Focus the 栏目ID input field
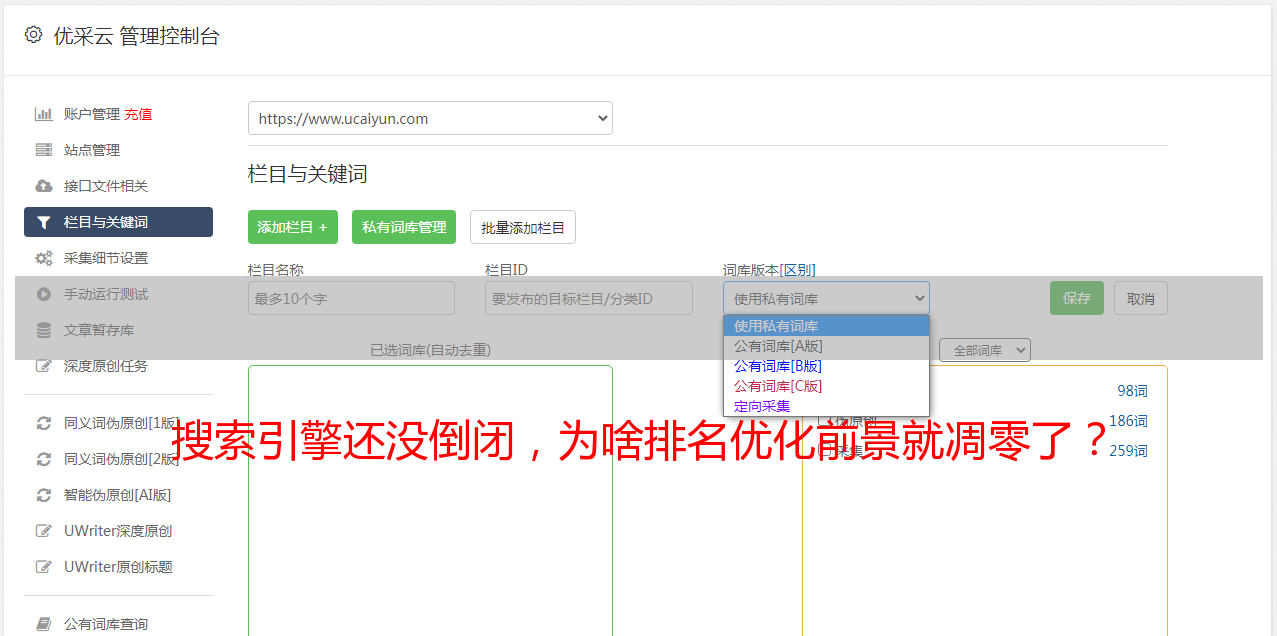 [x=589, y=298]
